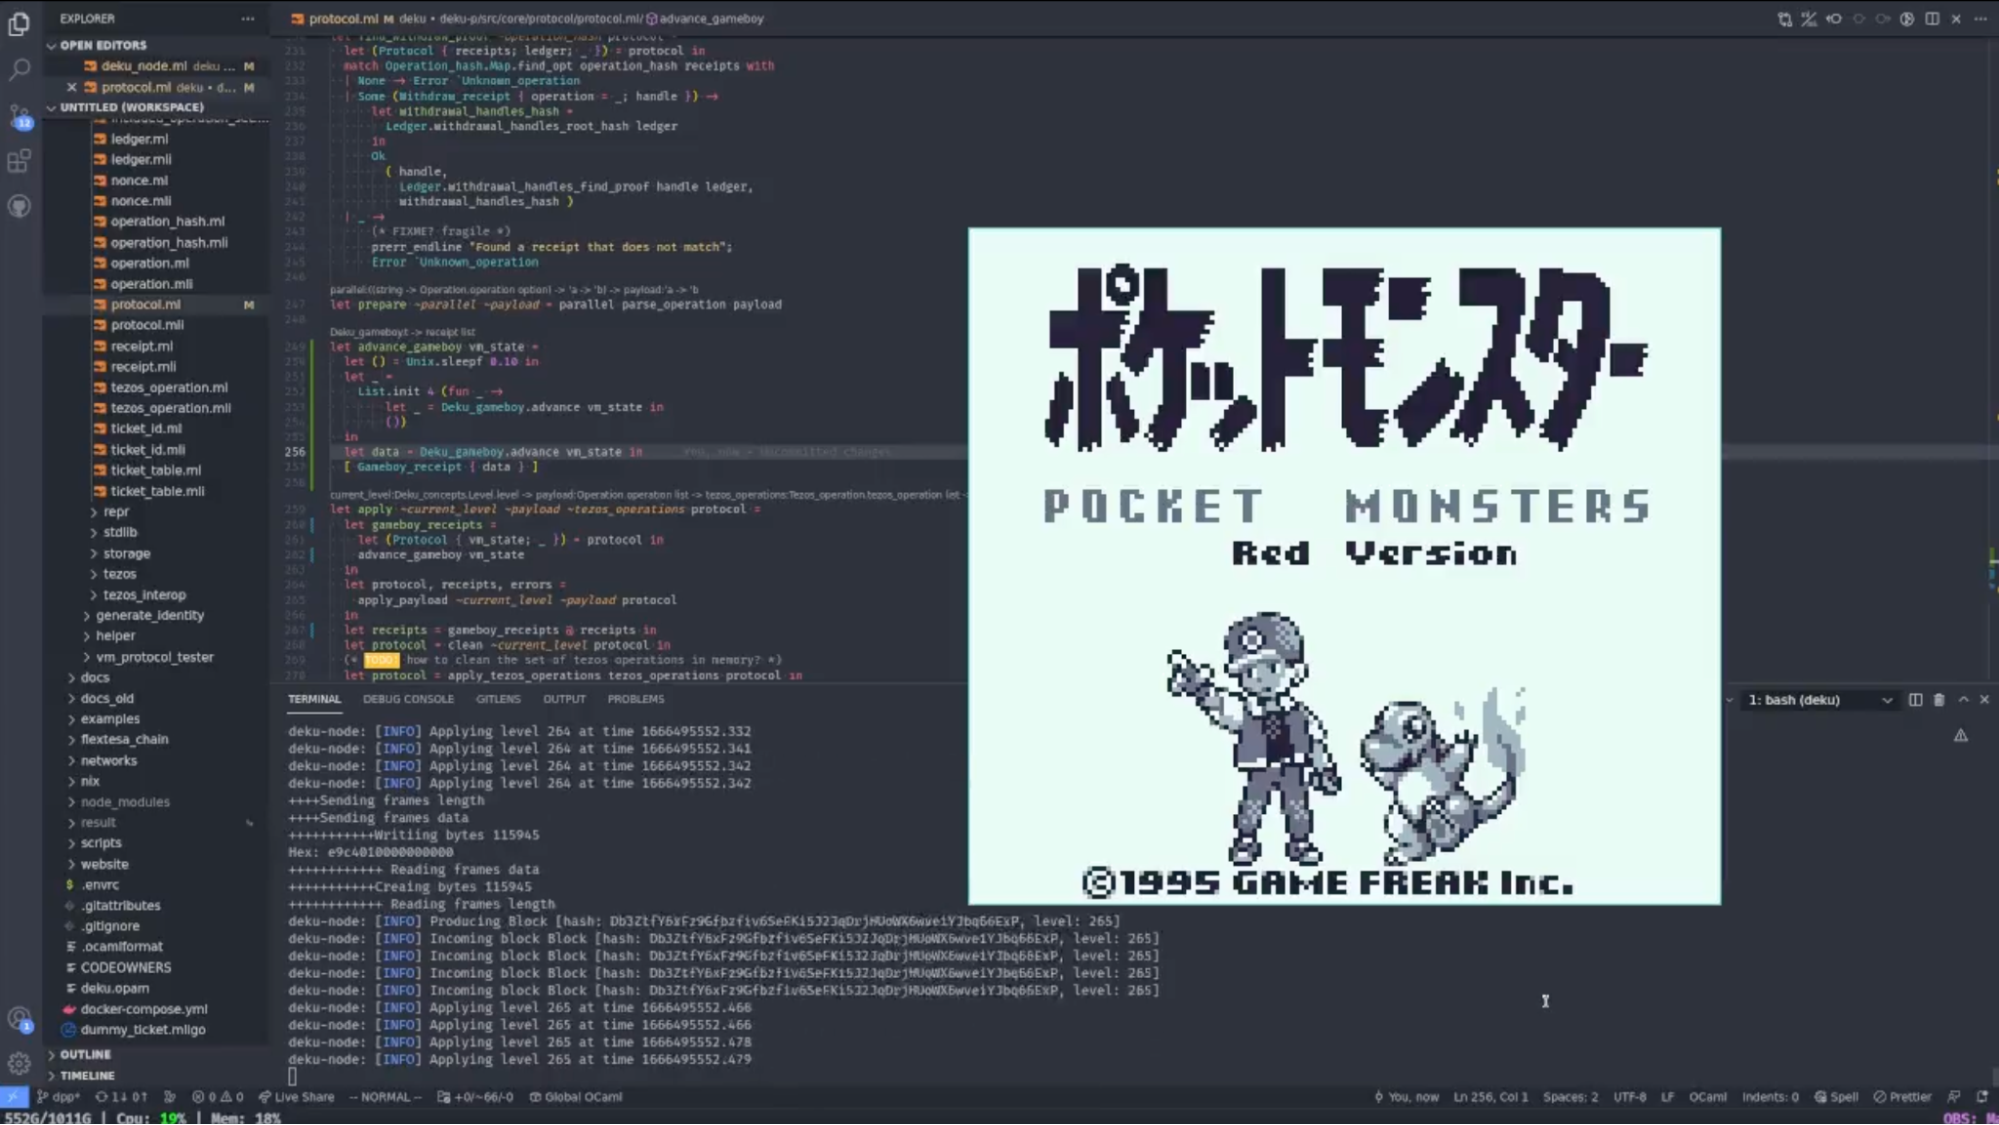This screenshot has width=1999, height=1125.
Task: Switch to the PROBLEMS tab
Action: 635,699
